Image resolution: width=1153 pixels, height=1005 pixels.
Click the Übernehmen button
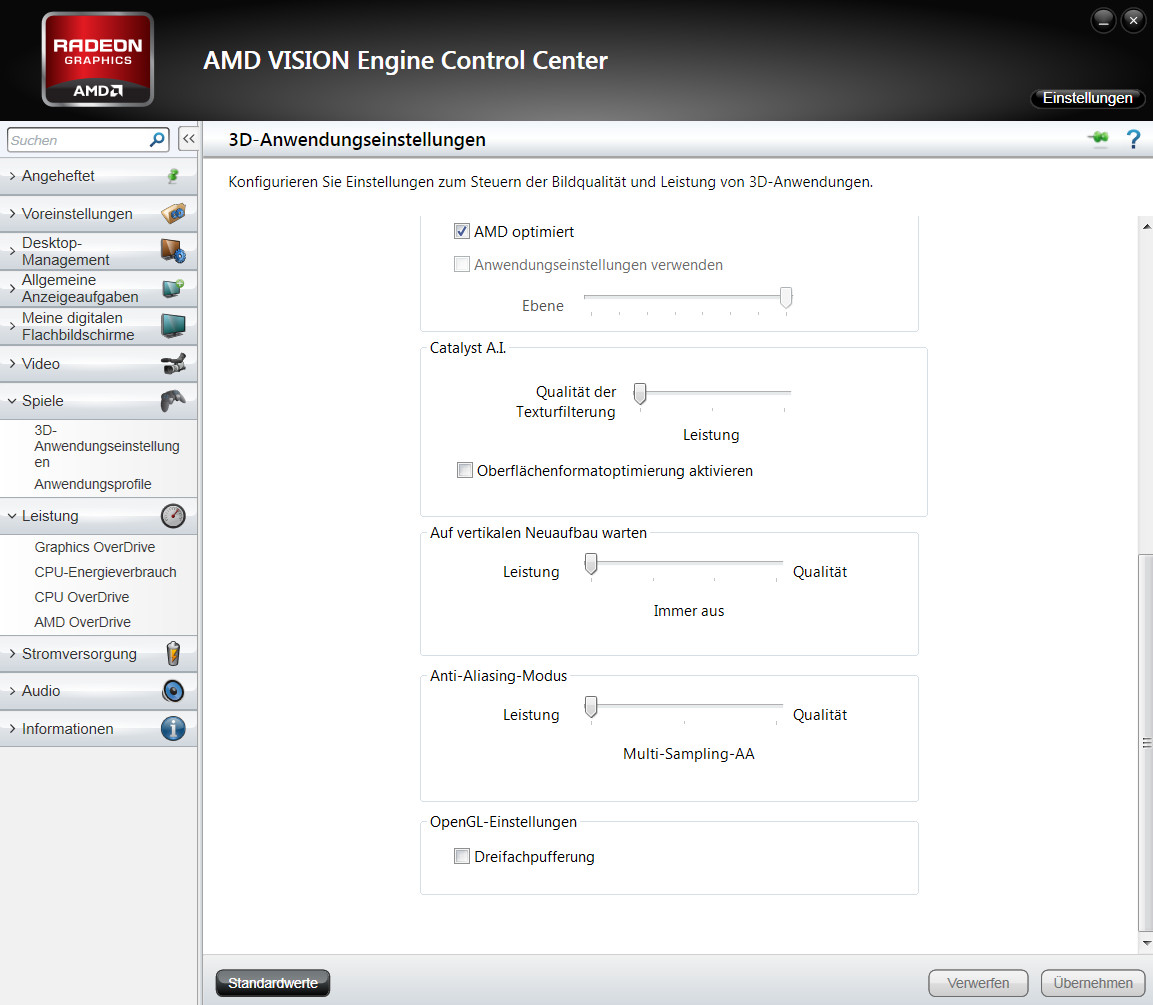tap(1093, 983)
